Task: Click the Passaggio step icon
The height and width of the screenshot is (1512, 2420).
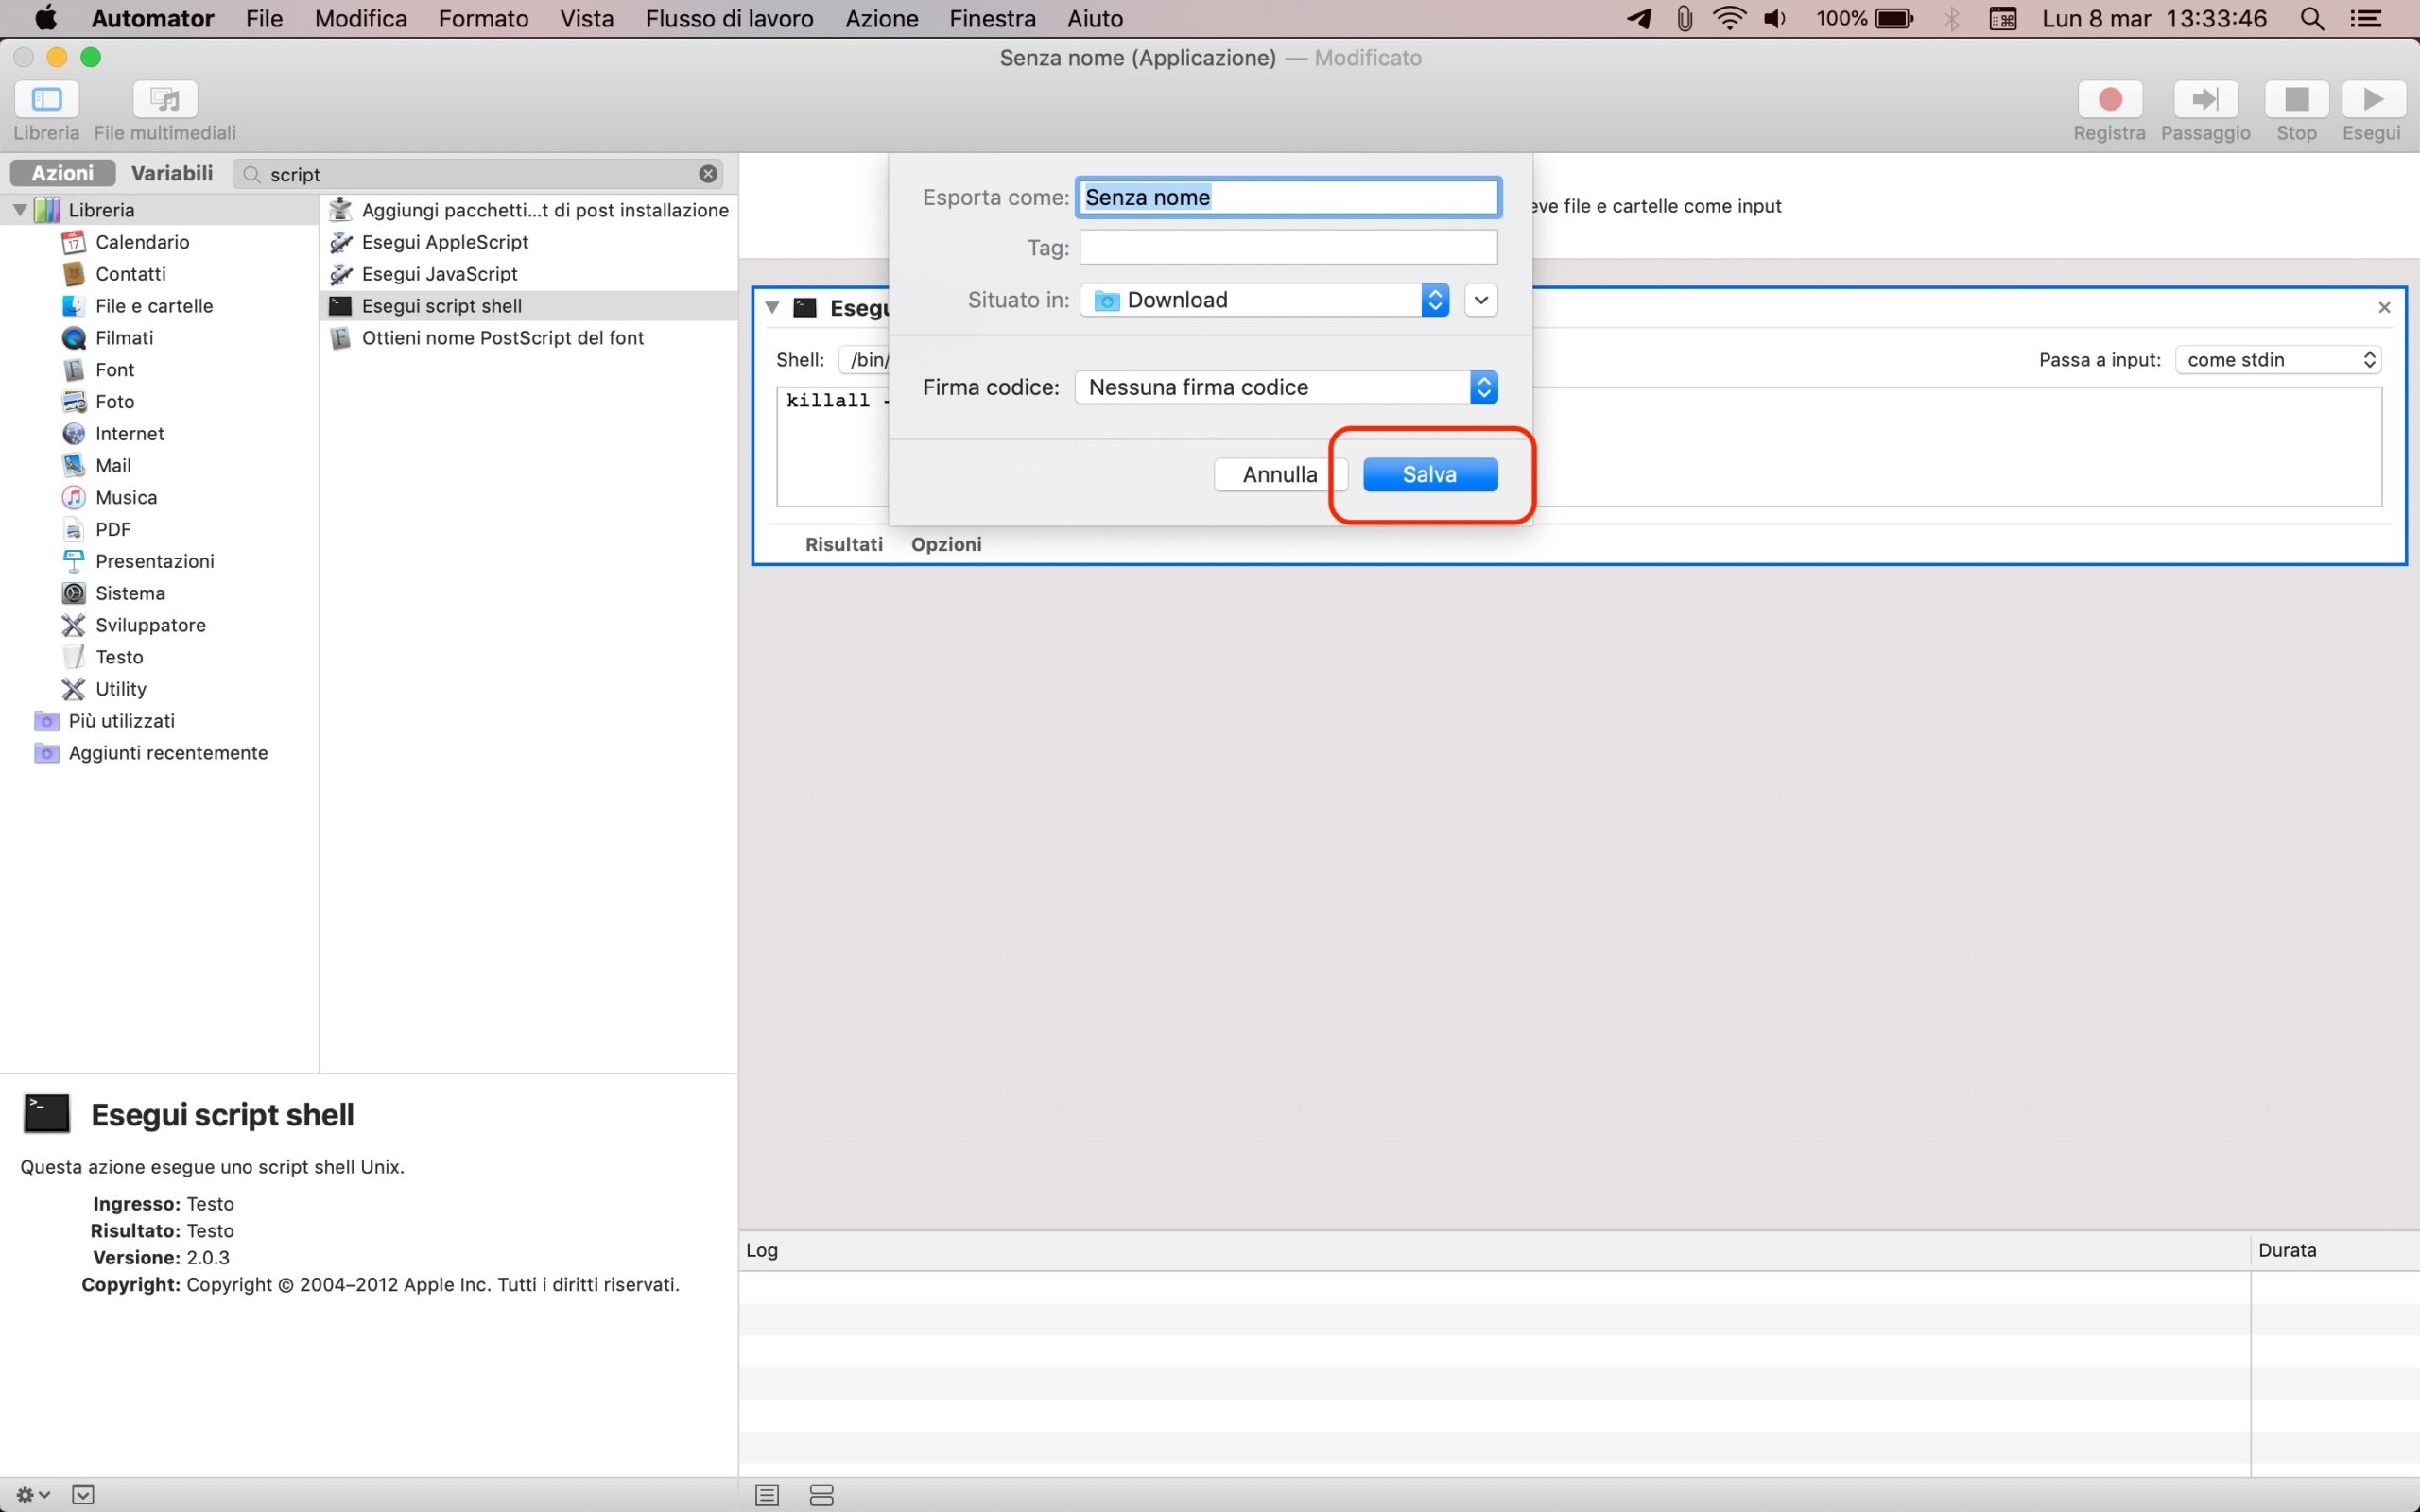Action: point(2205,99)
